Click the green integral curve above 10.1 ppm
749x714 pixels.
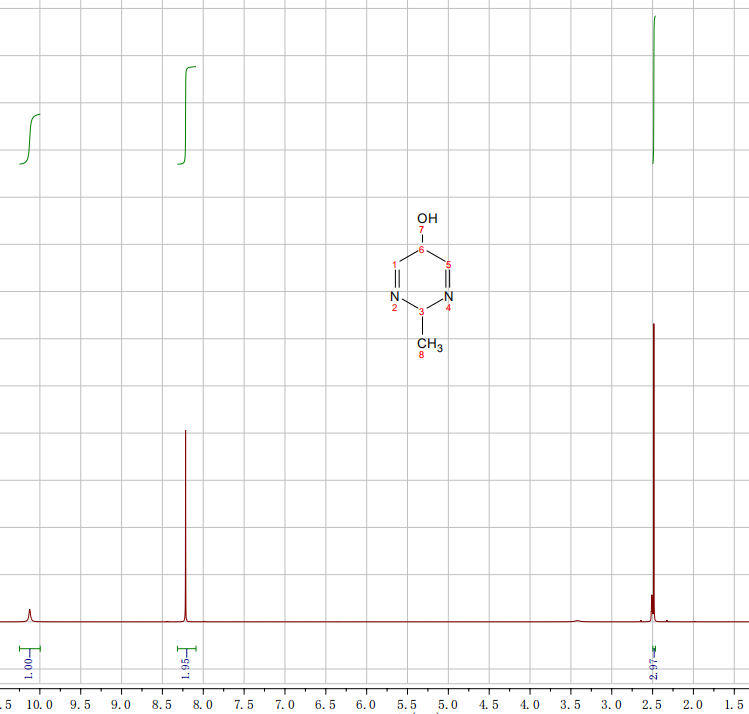(x=31, y=138)
